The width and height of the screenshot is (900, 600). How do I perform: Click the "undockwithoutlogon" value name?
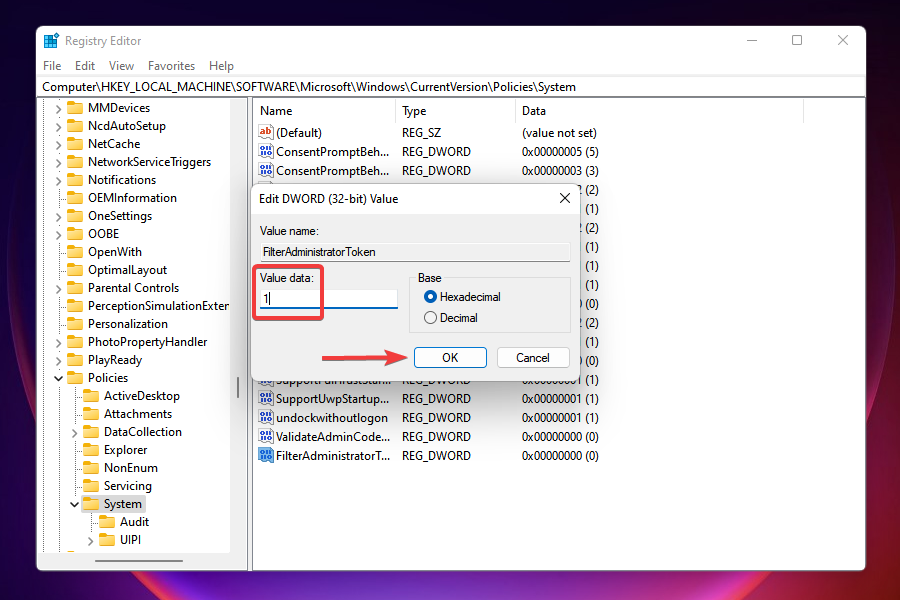[332, 417]
